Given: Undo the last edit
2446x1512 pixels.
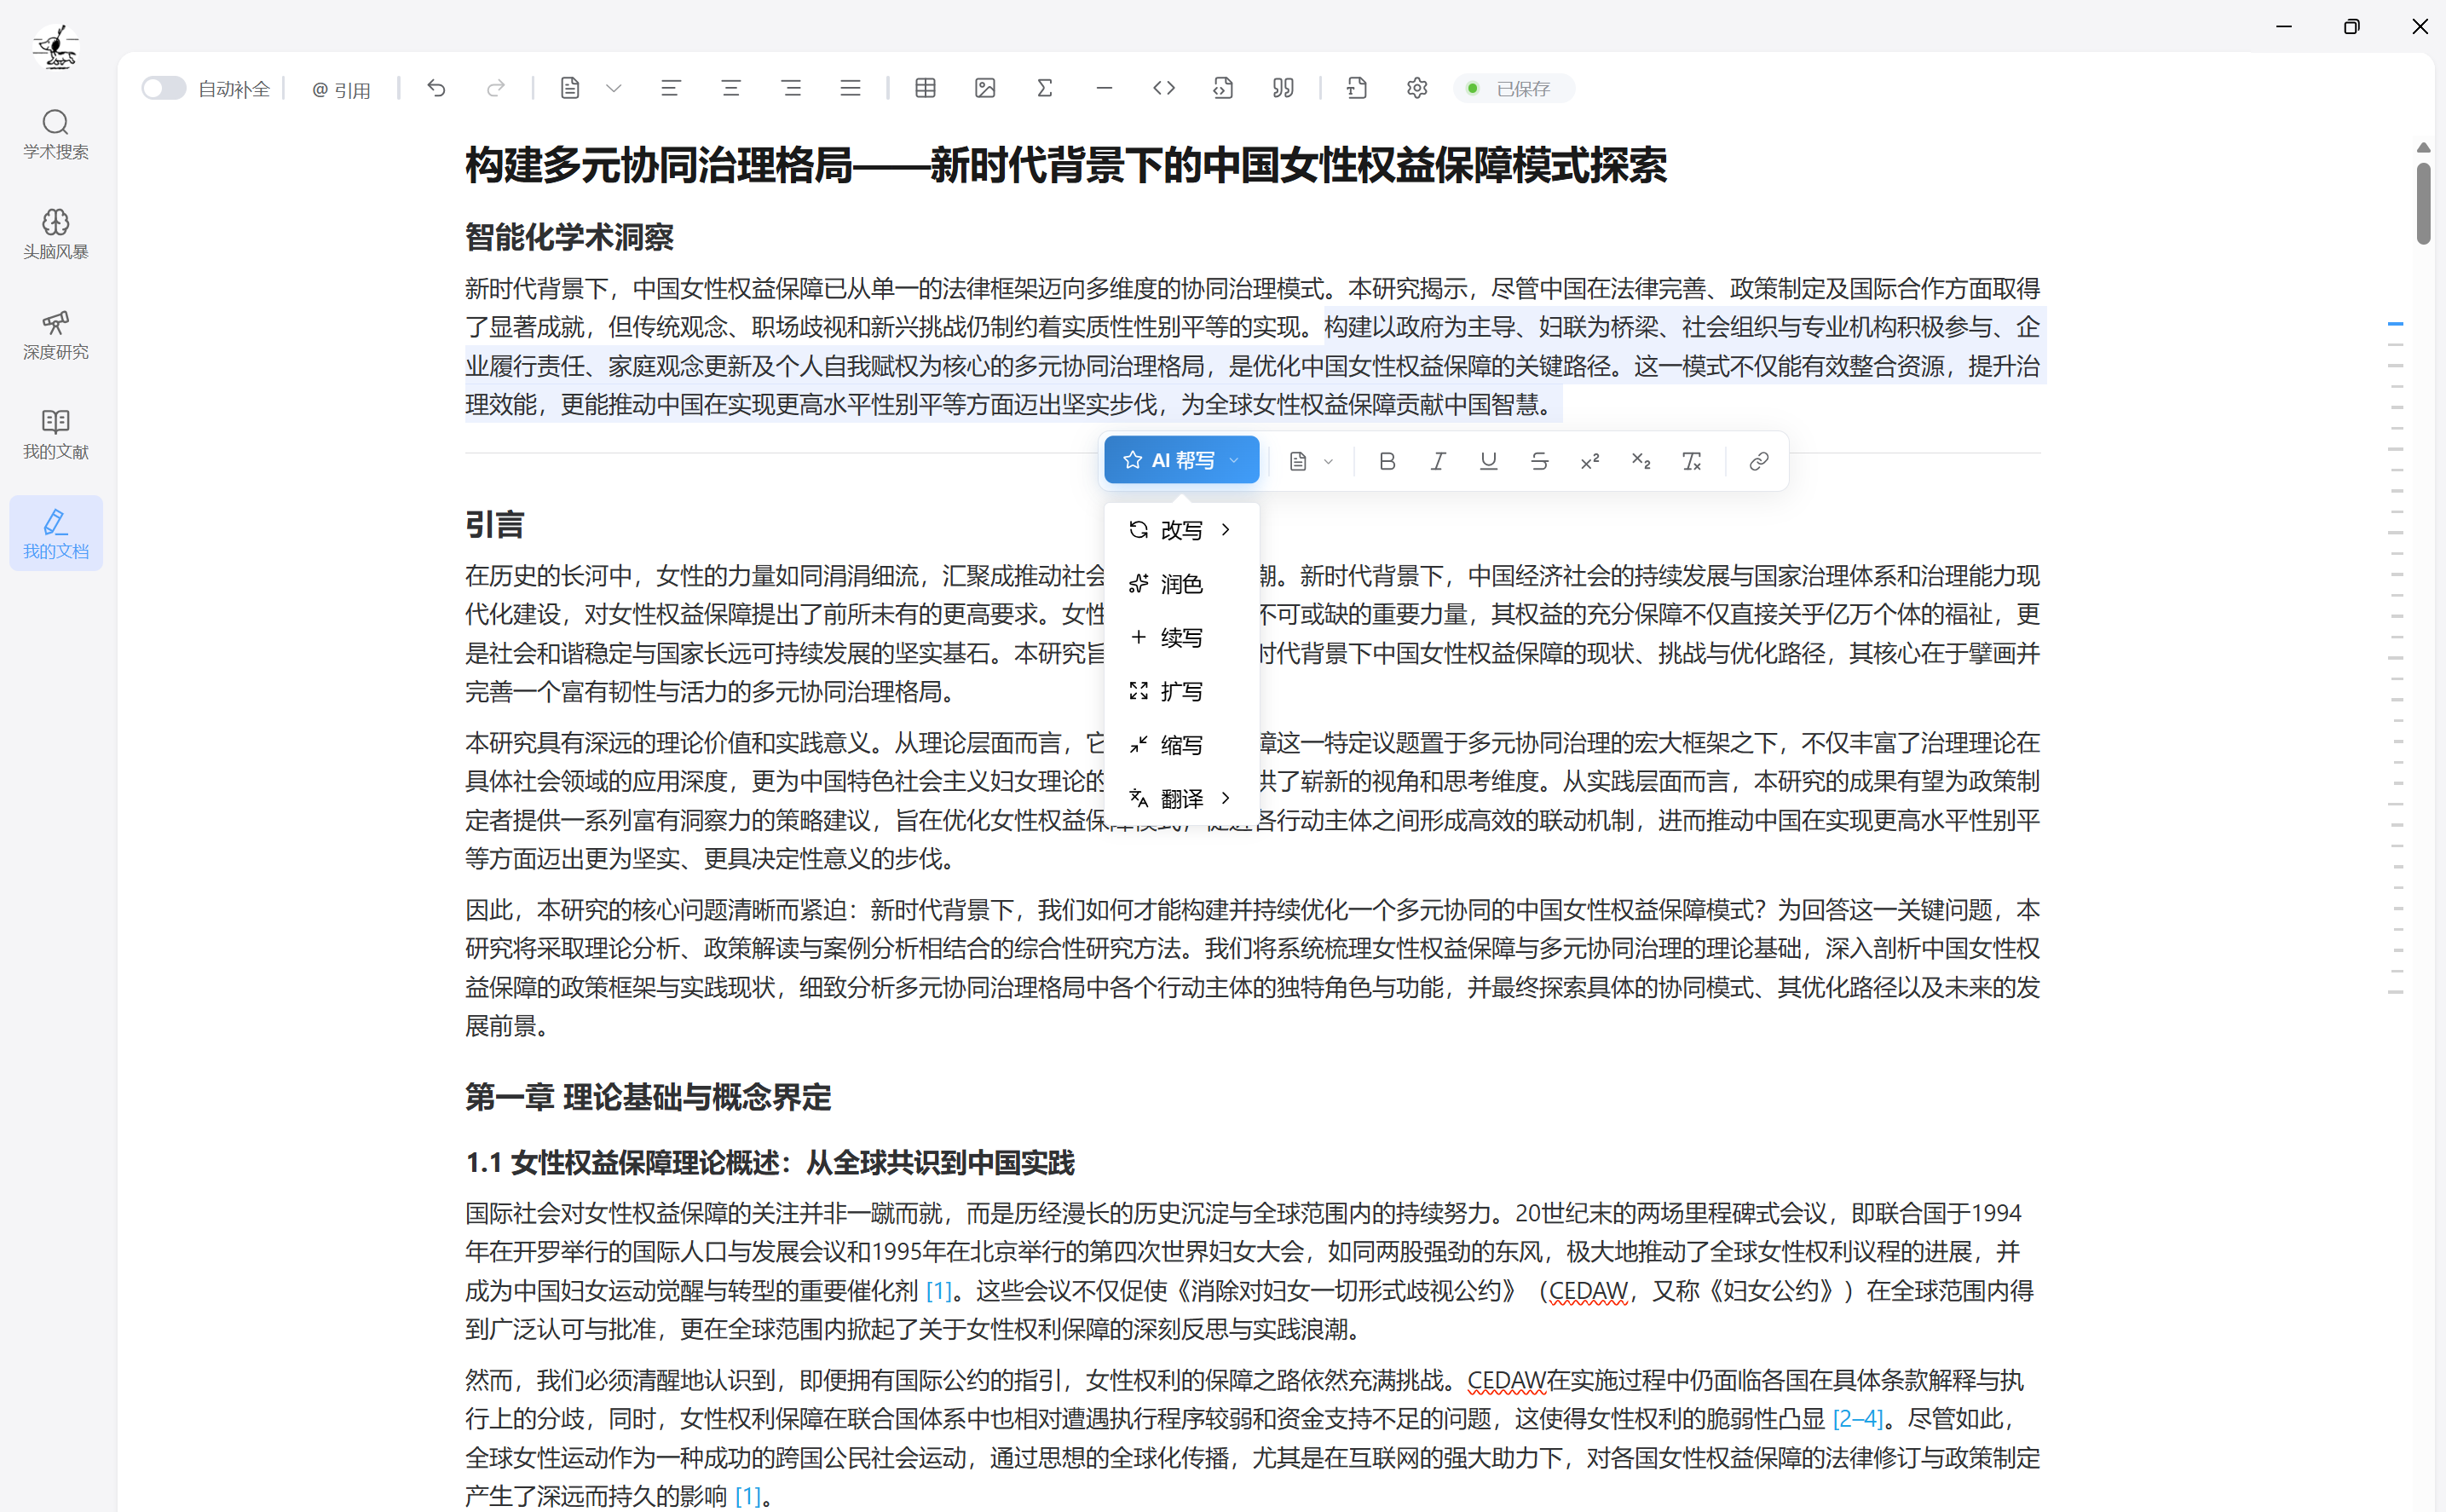Looking at the screenshot, I should 437,88.
